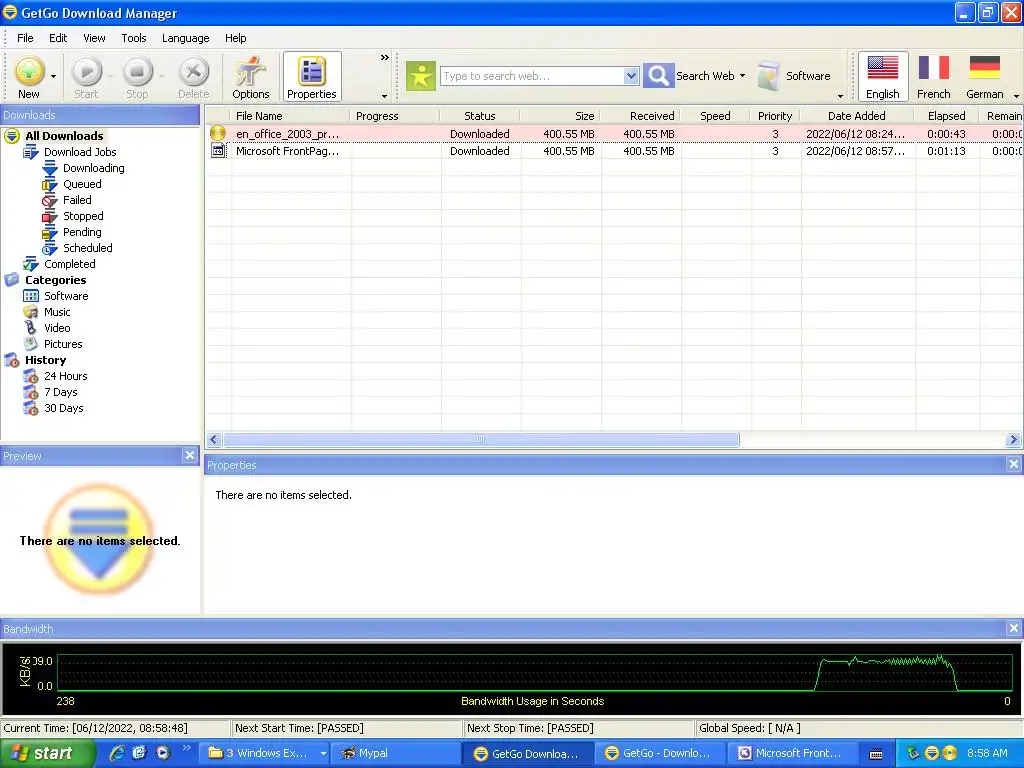Image resolution: width=1024 pixels, height=768 pixels.
Task: Toggle the Properties toolbar button
Action: tap(312, 77)
